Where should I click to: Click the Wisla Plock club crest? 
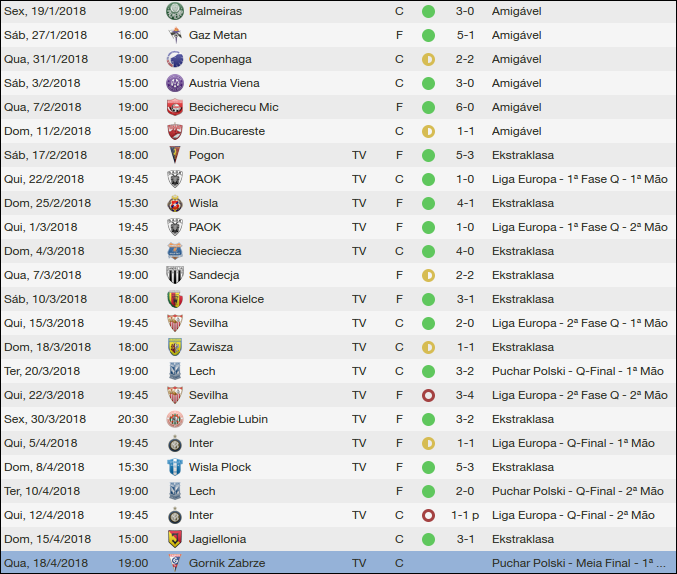point(175,467)
